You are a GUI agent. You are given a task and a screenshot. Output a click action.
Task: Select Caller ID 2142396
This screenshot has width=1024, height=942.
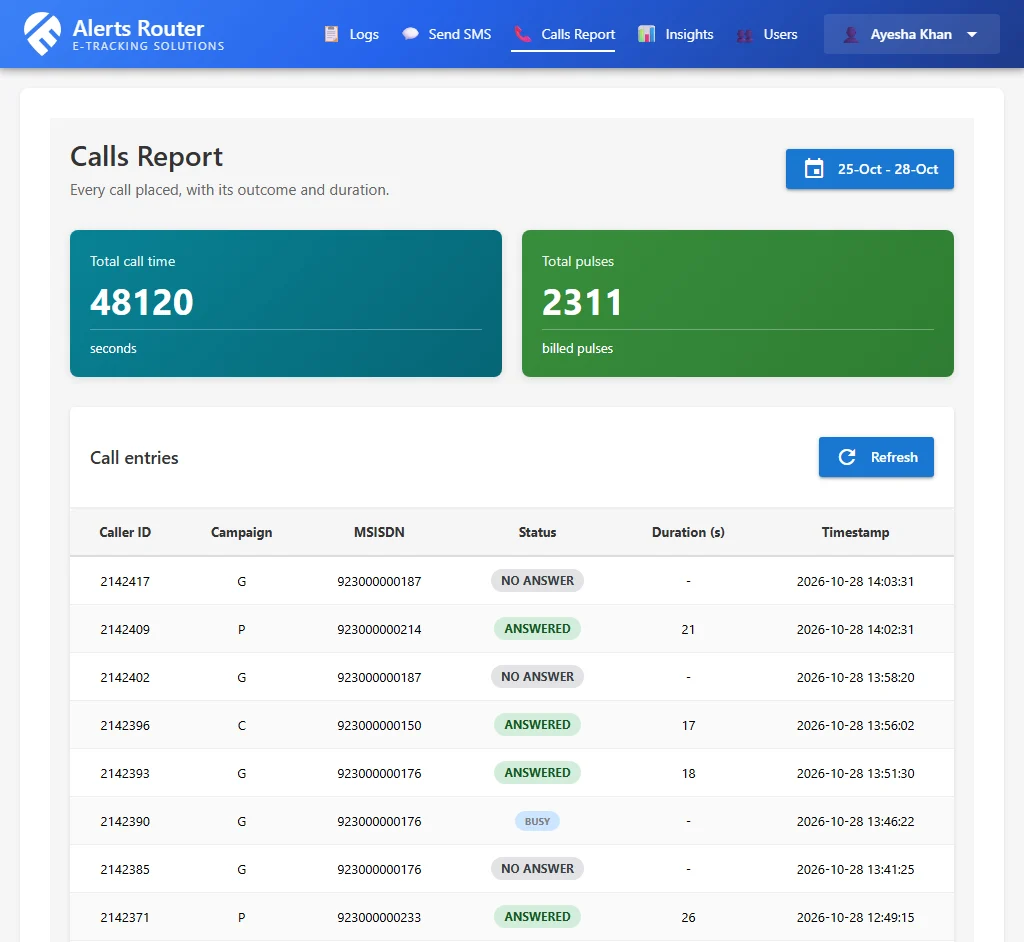[125, 725]
